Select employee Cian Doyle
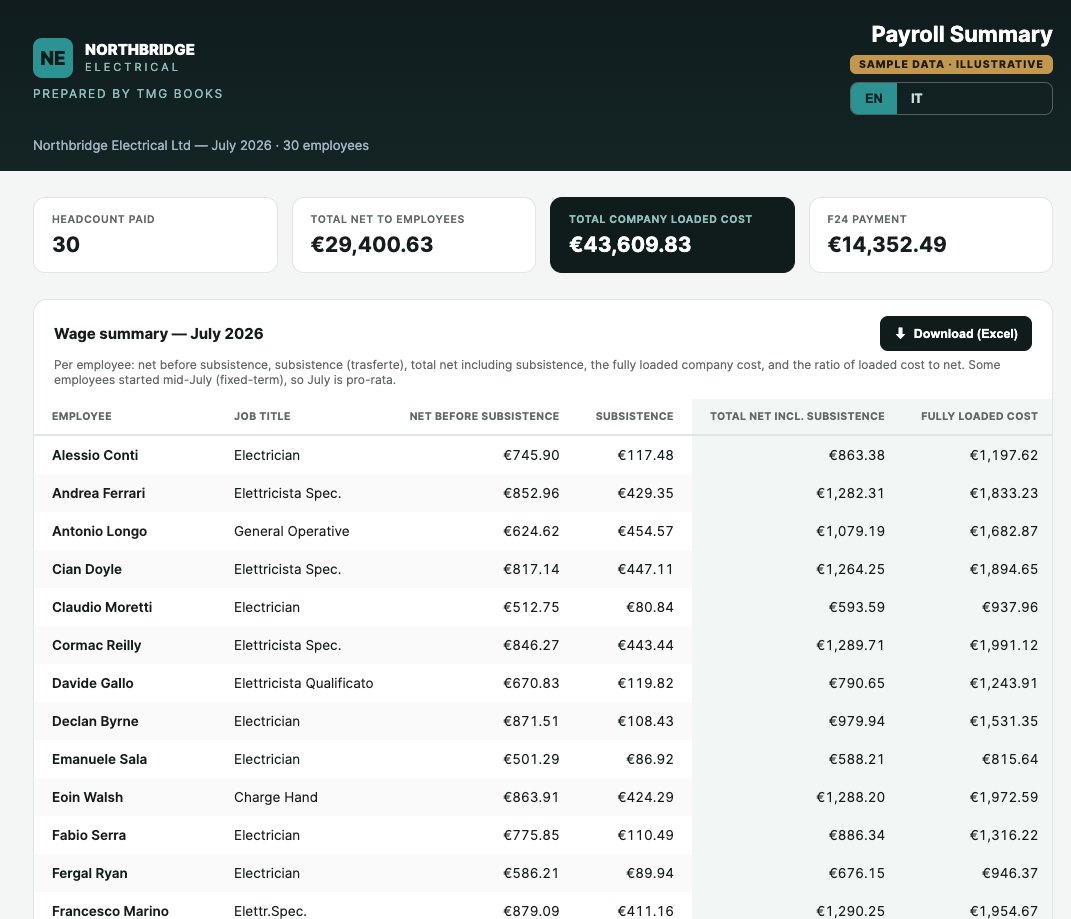This screenshot has width=1071, height=919. [87, 569]
